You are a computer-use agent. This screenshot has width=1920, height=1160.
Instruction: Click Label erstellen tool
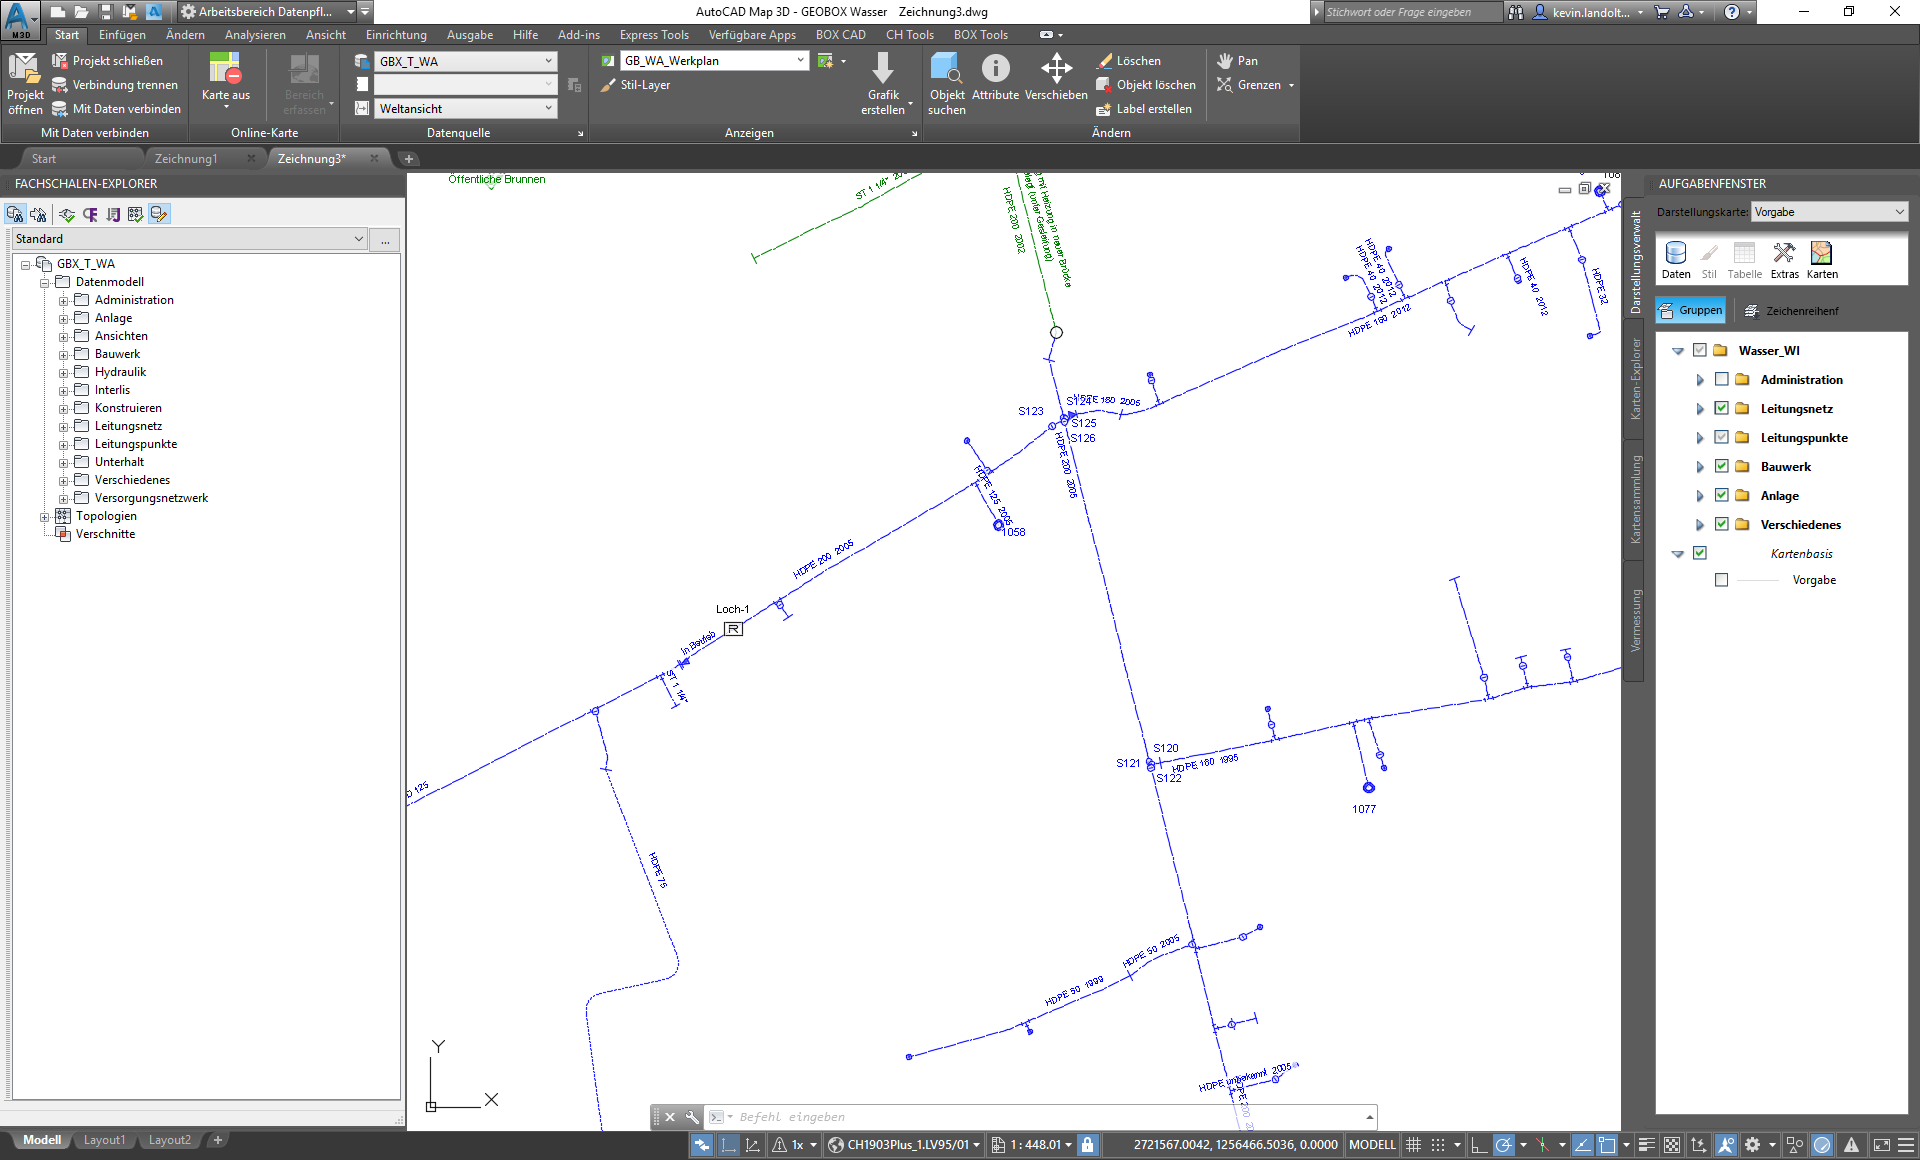click(1144, 109)
